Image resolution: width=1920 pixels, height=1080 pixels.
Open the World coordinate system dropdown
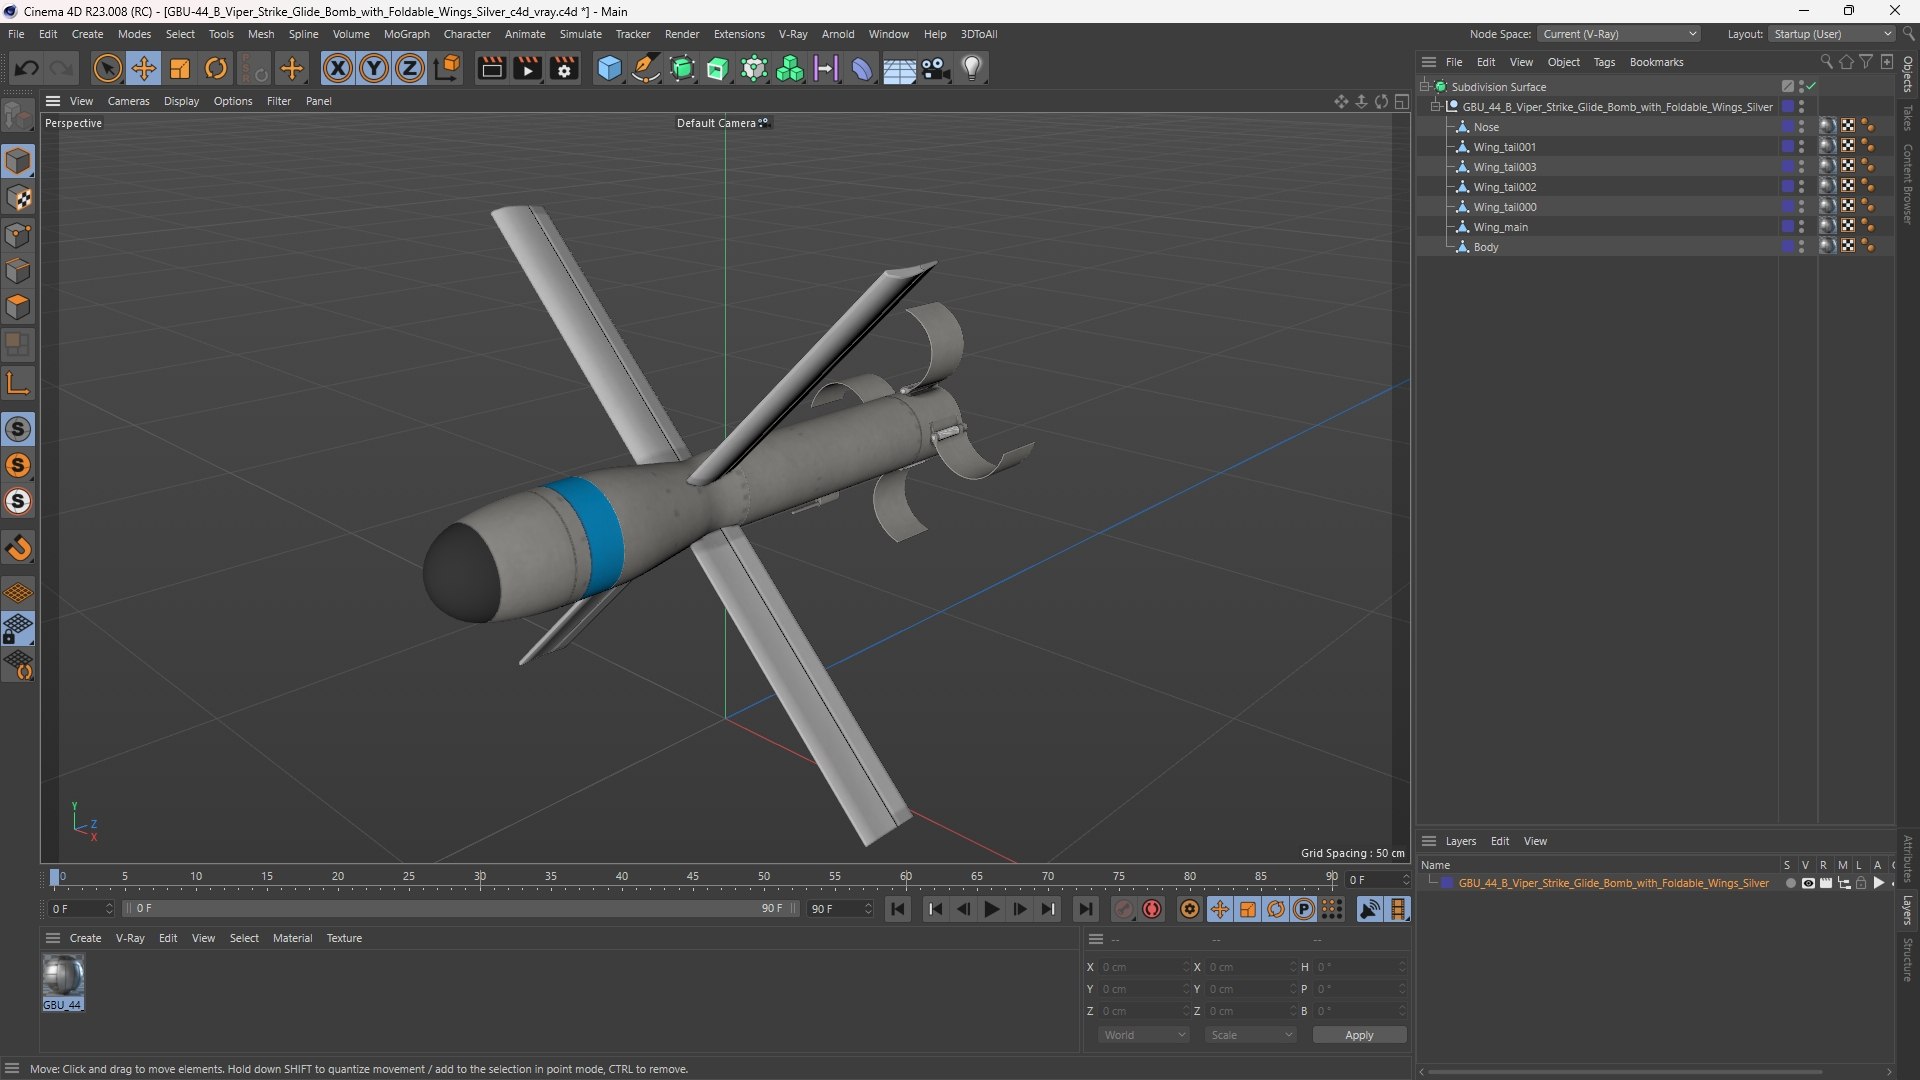click(1144, 1035)
